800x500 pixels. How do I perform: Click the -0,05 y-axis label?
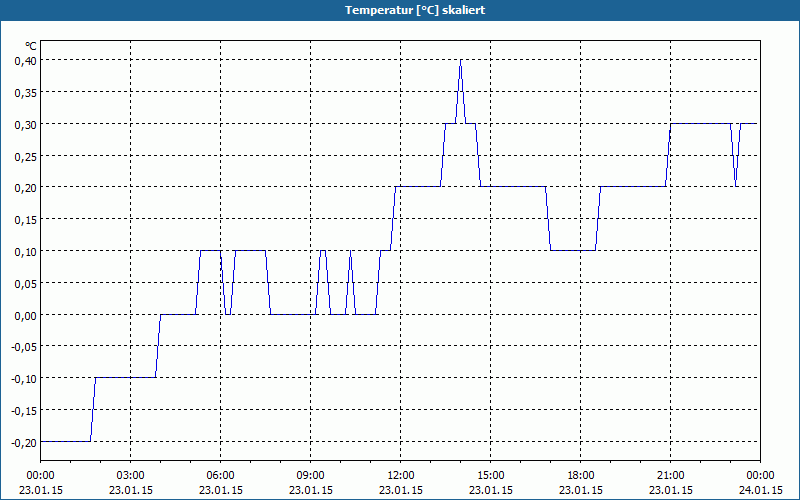click(24, 347)
